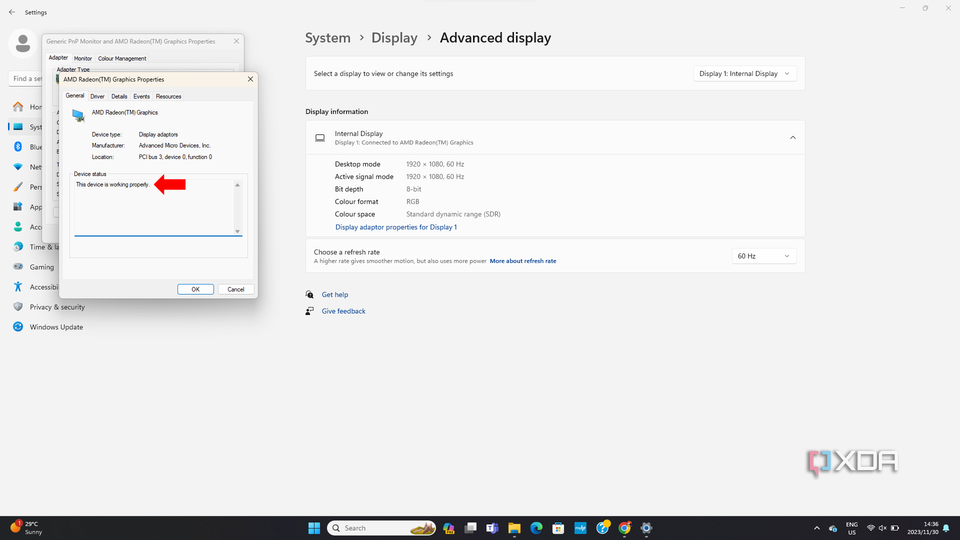Switch to the Driver tab
Image resolution: width=960 pixels, height=540 pixels.
coord(97,96)
